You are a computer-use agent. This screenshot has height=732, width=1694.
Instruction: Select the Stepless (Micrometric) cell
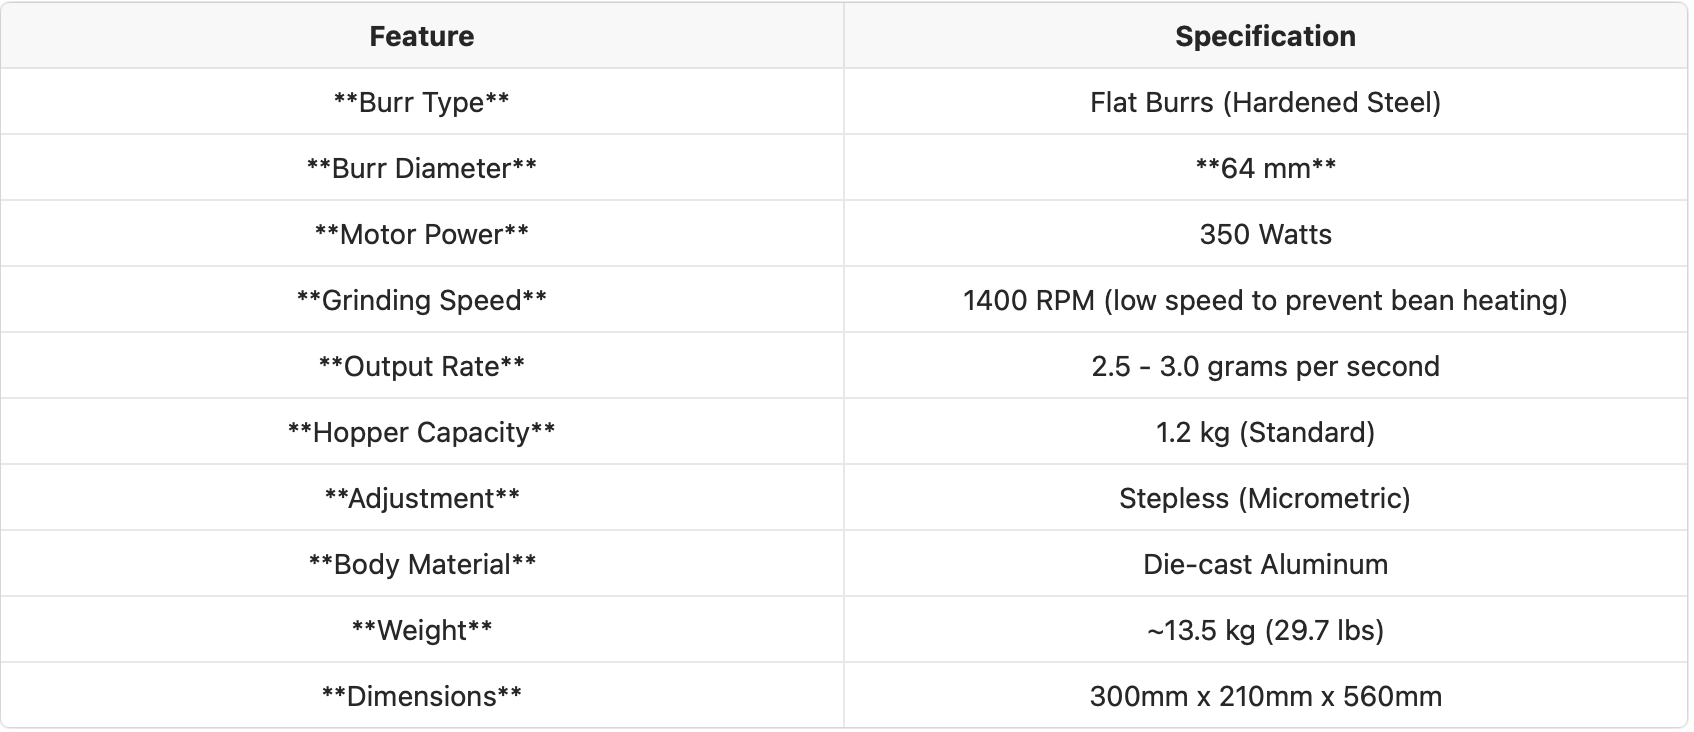click(1265, 498)
